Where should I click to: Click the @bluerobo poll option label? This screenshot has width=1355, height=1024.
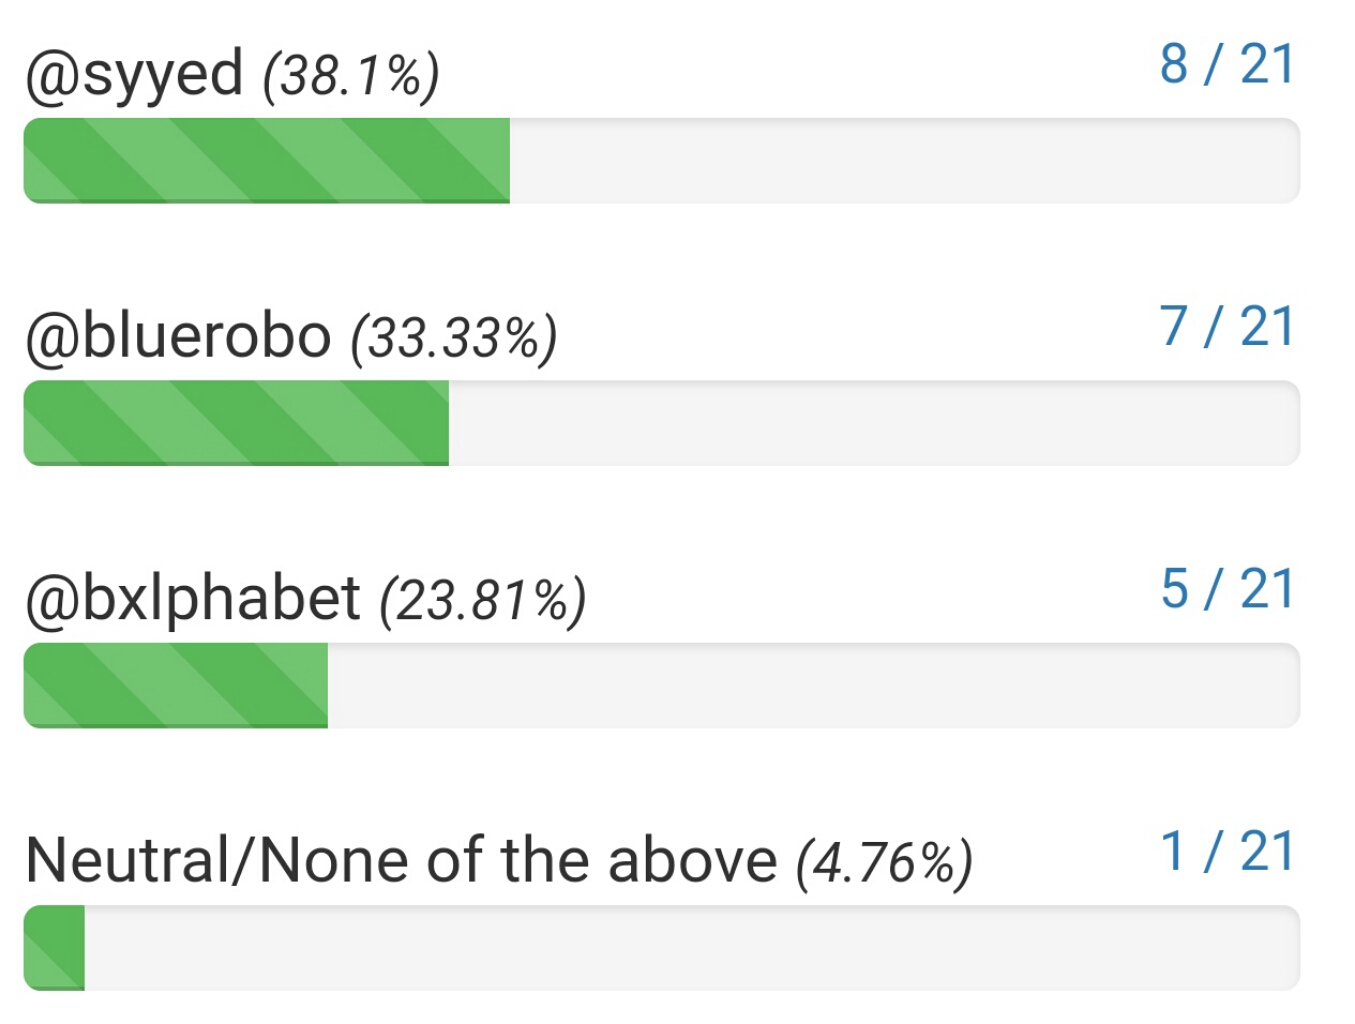click(x=178, y=337)
